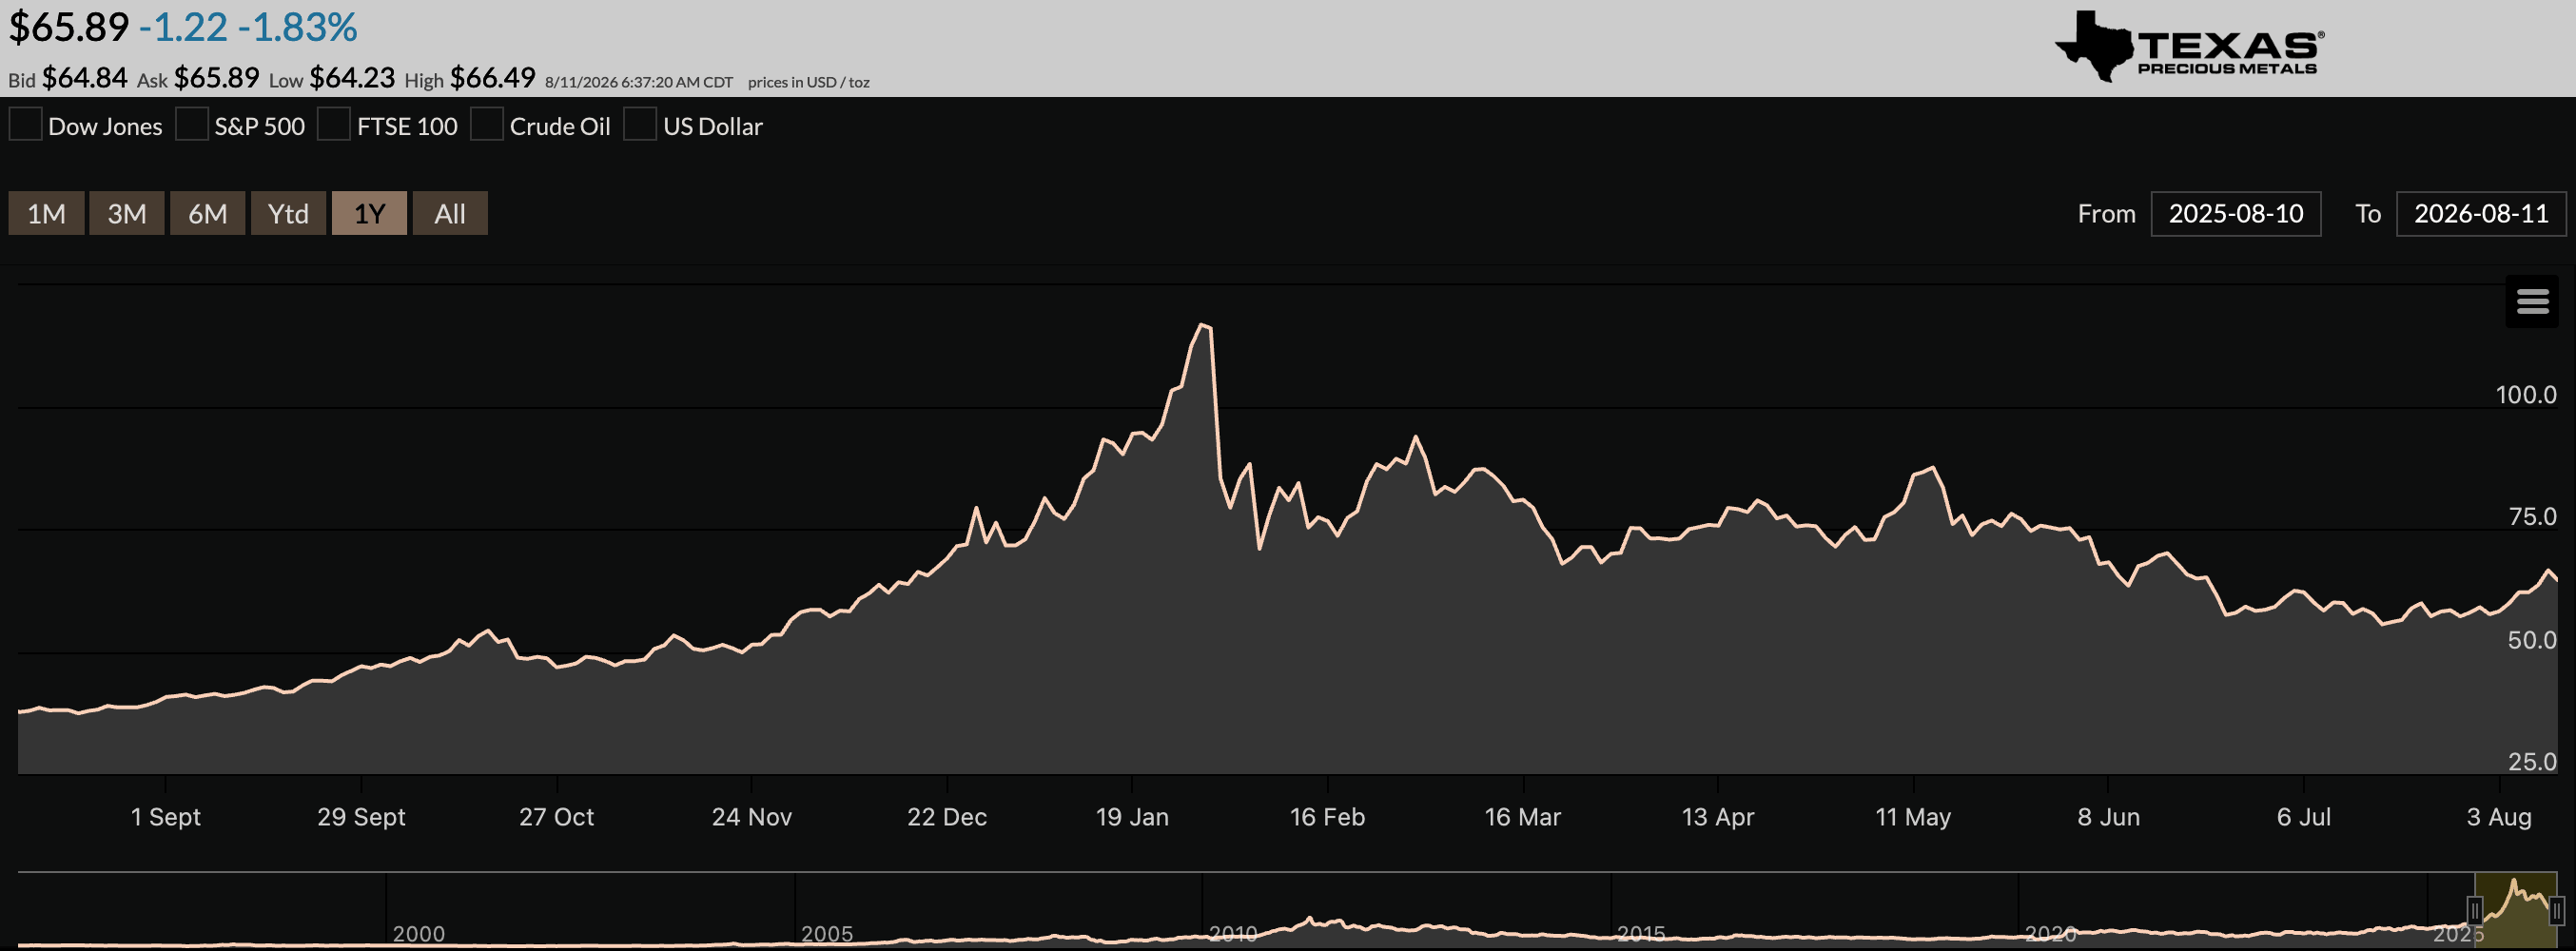The width and height of the screenshot is (2576, 951).
Task: Show All historical price data
Action: click(450, 213)
